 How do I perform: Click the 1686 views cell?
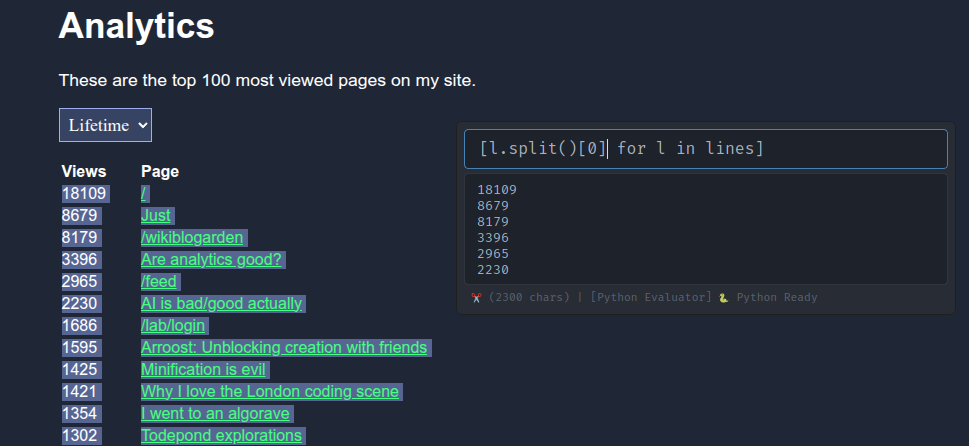point(80,326)
